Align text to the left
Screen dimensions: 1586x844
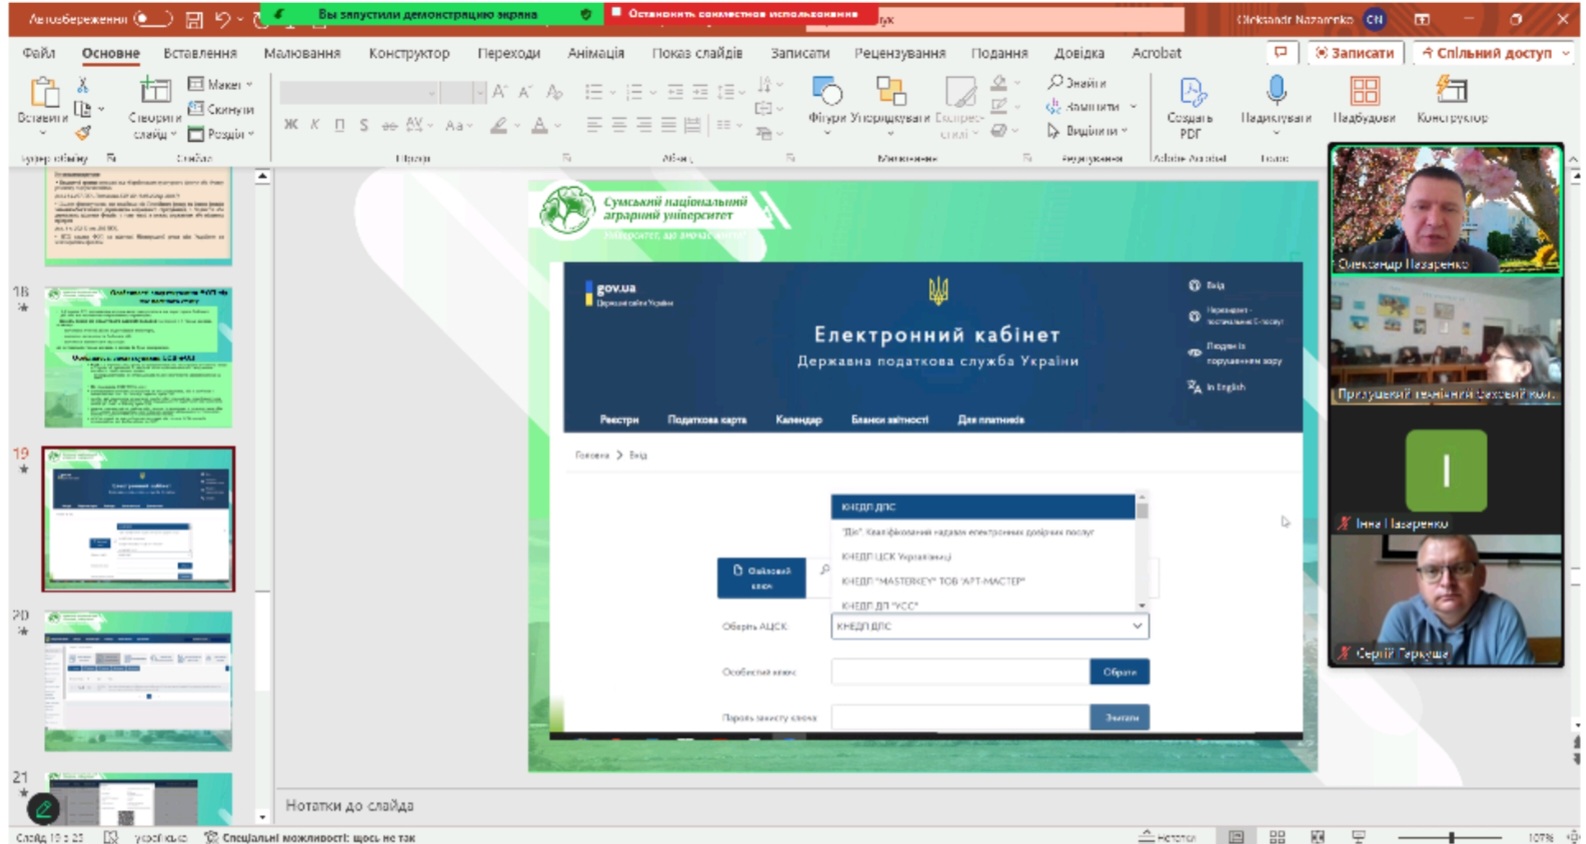pos(595,125)
